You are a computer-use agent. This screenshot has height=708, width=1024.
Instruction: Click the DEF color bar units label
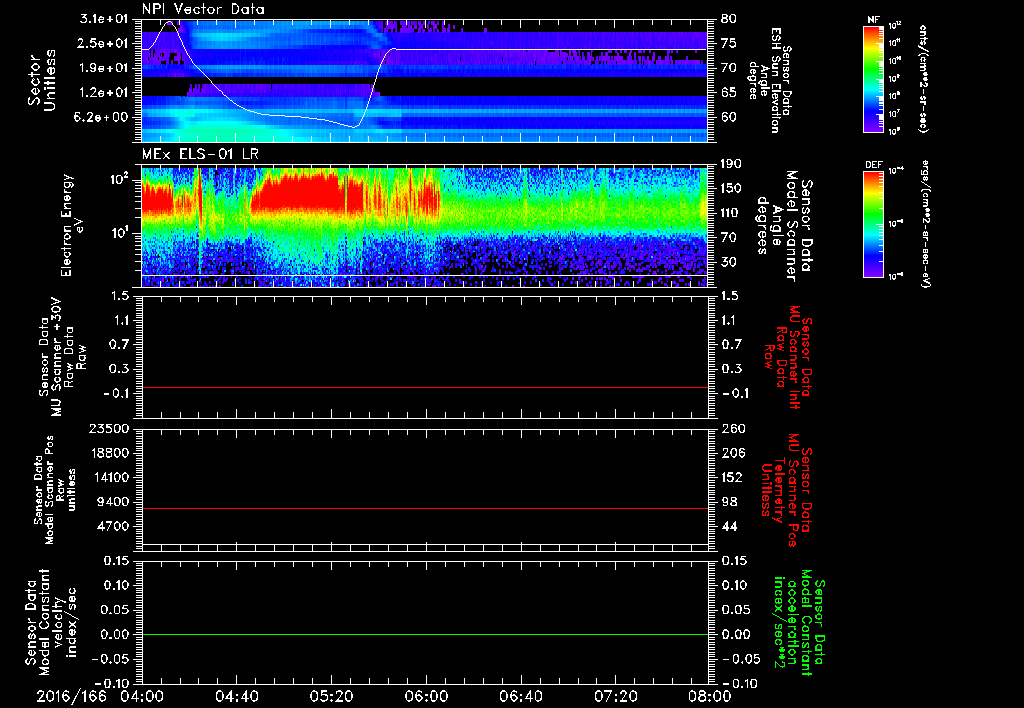click(925, 223)
